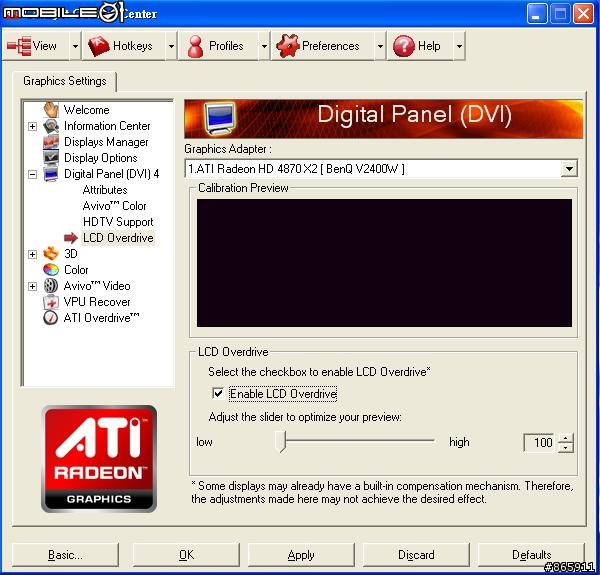600x575 pixels.
Task: Click the ATI Radeon Graphics logo
Action: 99,459
